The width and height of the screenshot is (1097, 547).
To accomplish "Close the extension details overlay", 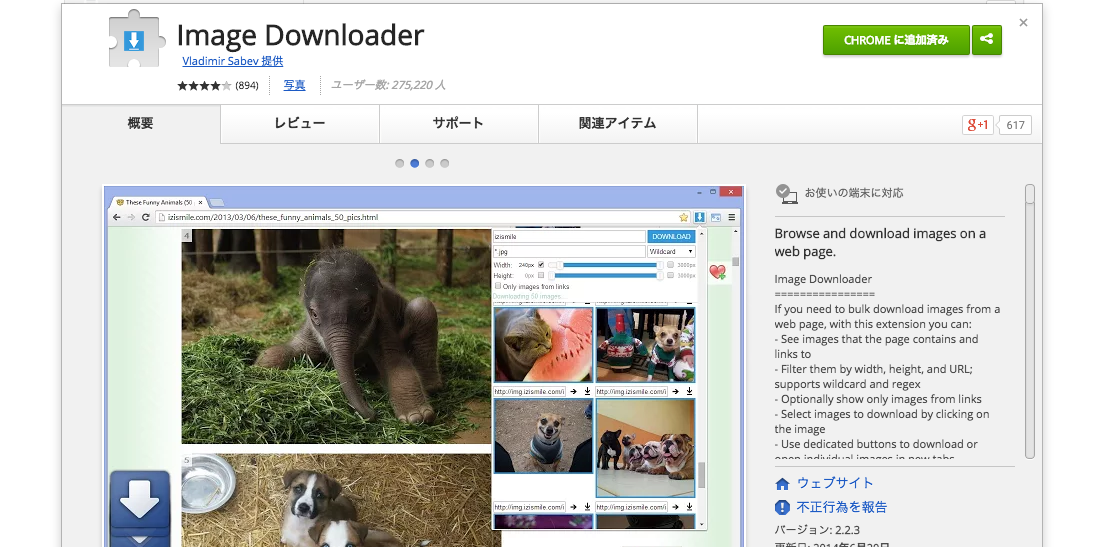I will (1024, 22).
